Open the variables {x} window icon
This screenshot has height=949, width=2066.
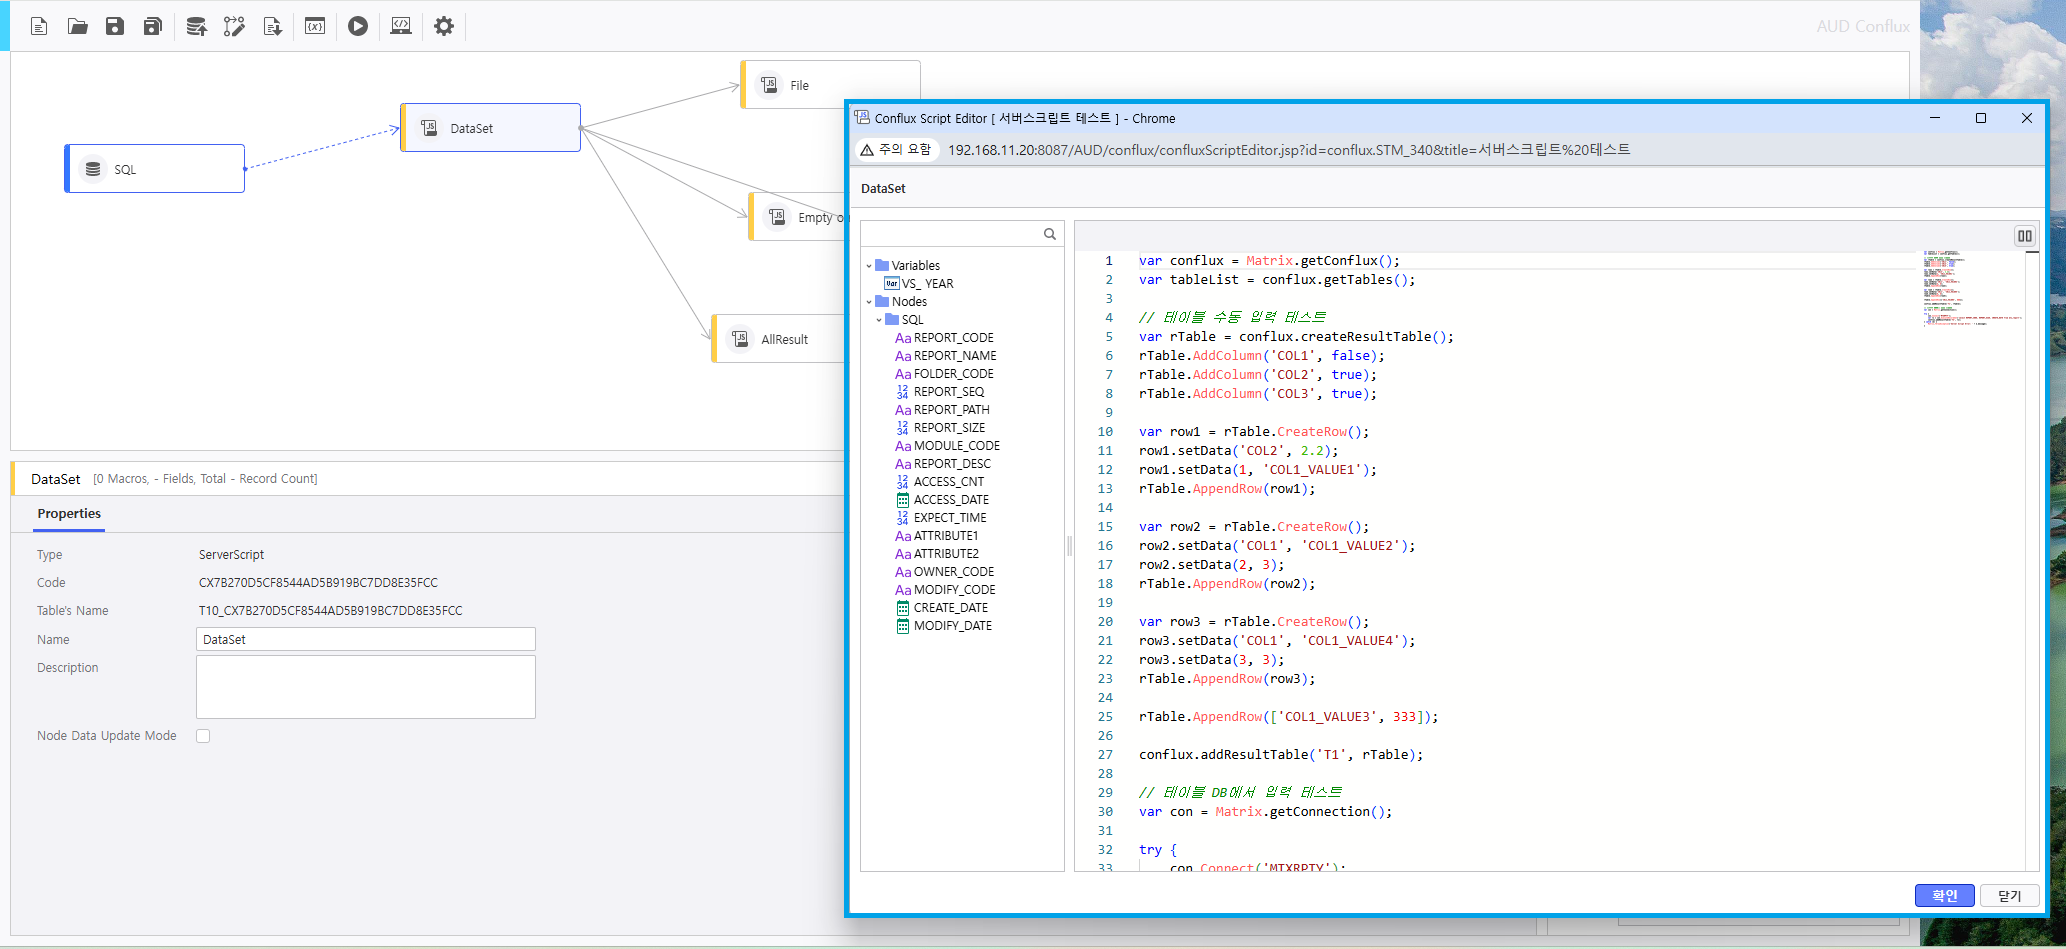[x=315, y=26]
